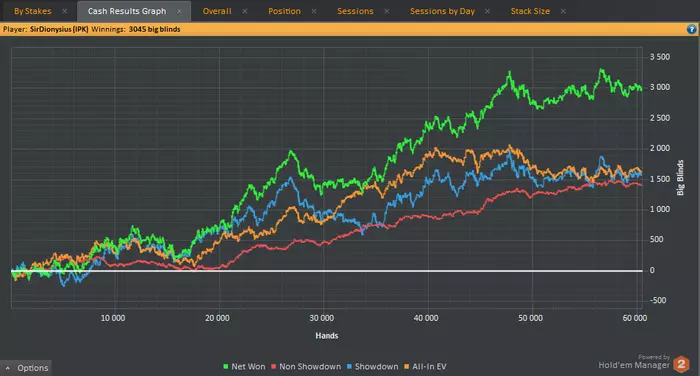
Task: Toggle the Showdown series label
Action: click(376, 367)
